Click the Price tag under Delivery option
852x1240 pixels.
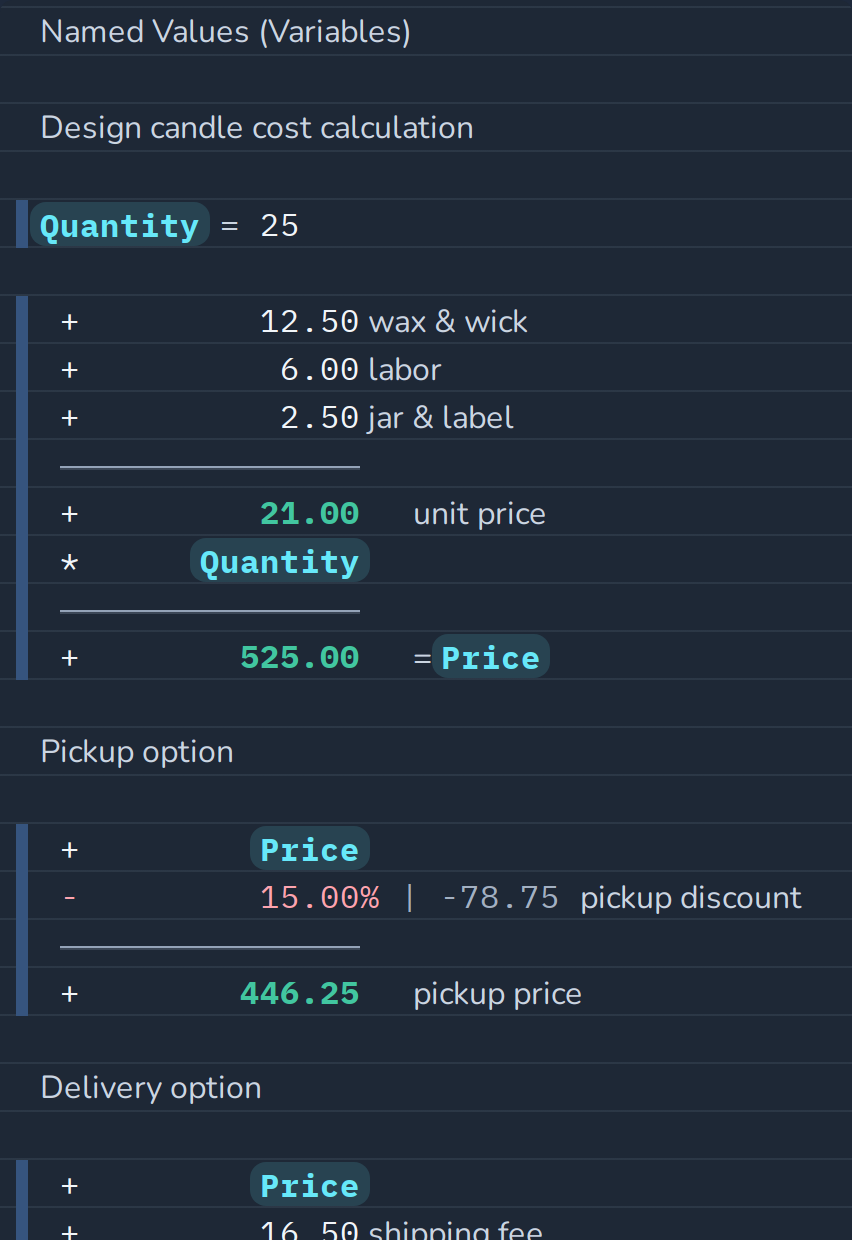point(310,1186)
